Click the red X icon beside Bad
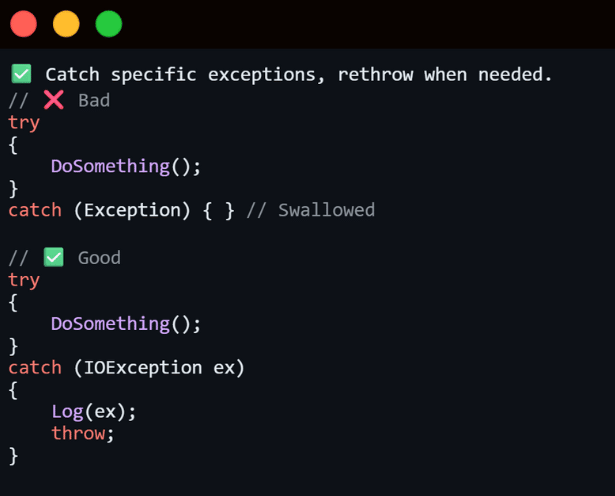Screen dimensions: 615x496 53,100
